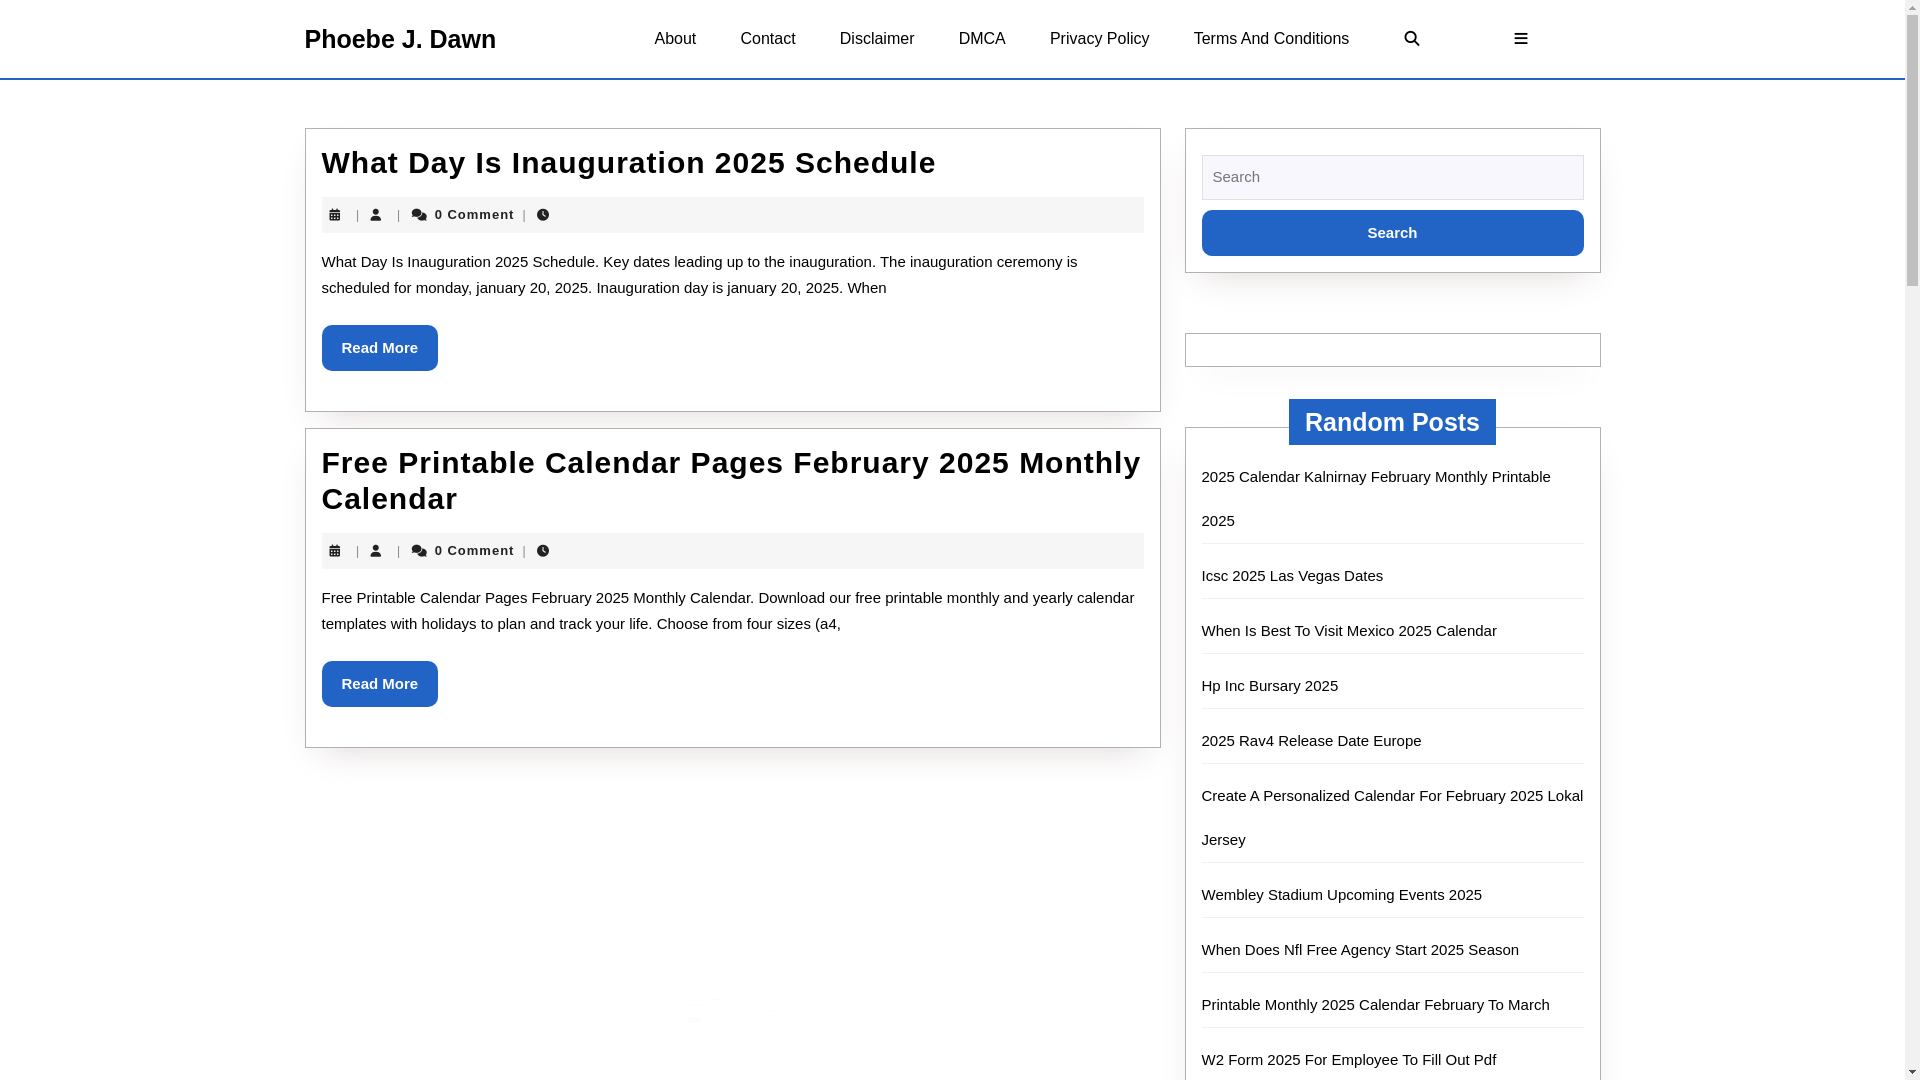The width and height of the screenshot is (1920, 1080).
Task: Click clock icon under Free Printable Calendar post
Action: [543, 551]
